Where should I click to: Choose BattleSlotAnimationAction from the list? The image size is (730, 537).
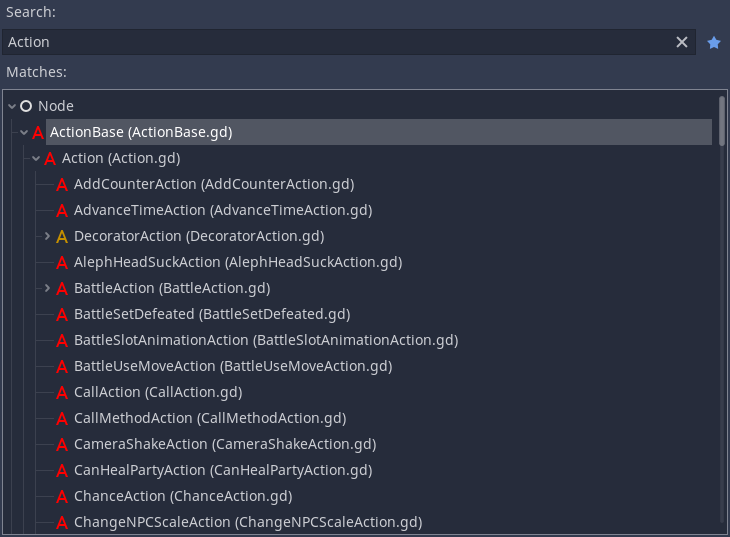point(266,340)
